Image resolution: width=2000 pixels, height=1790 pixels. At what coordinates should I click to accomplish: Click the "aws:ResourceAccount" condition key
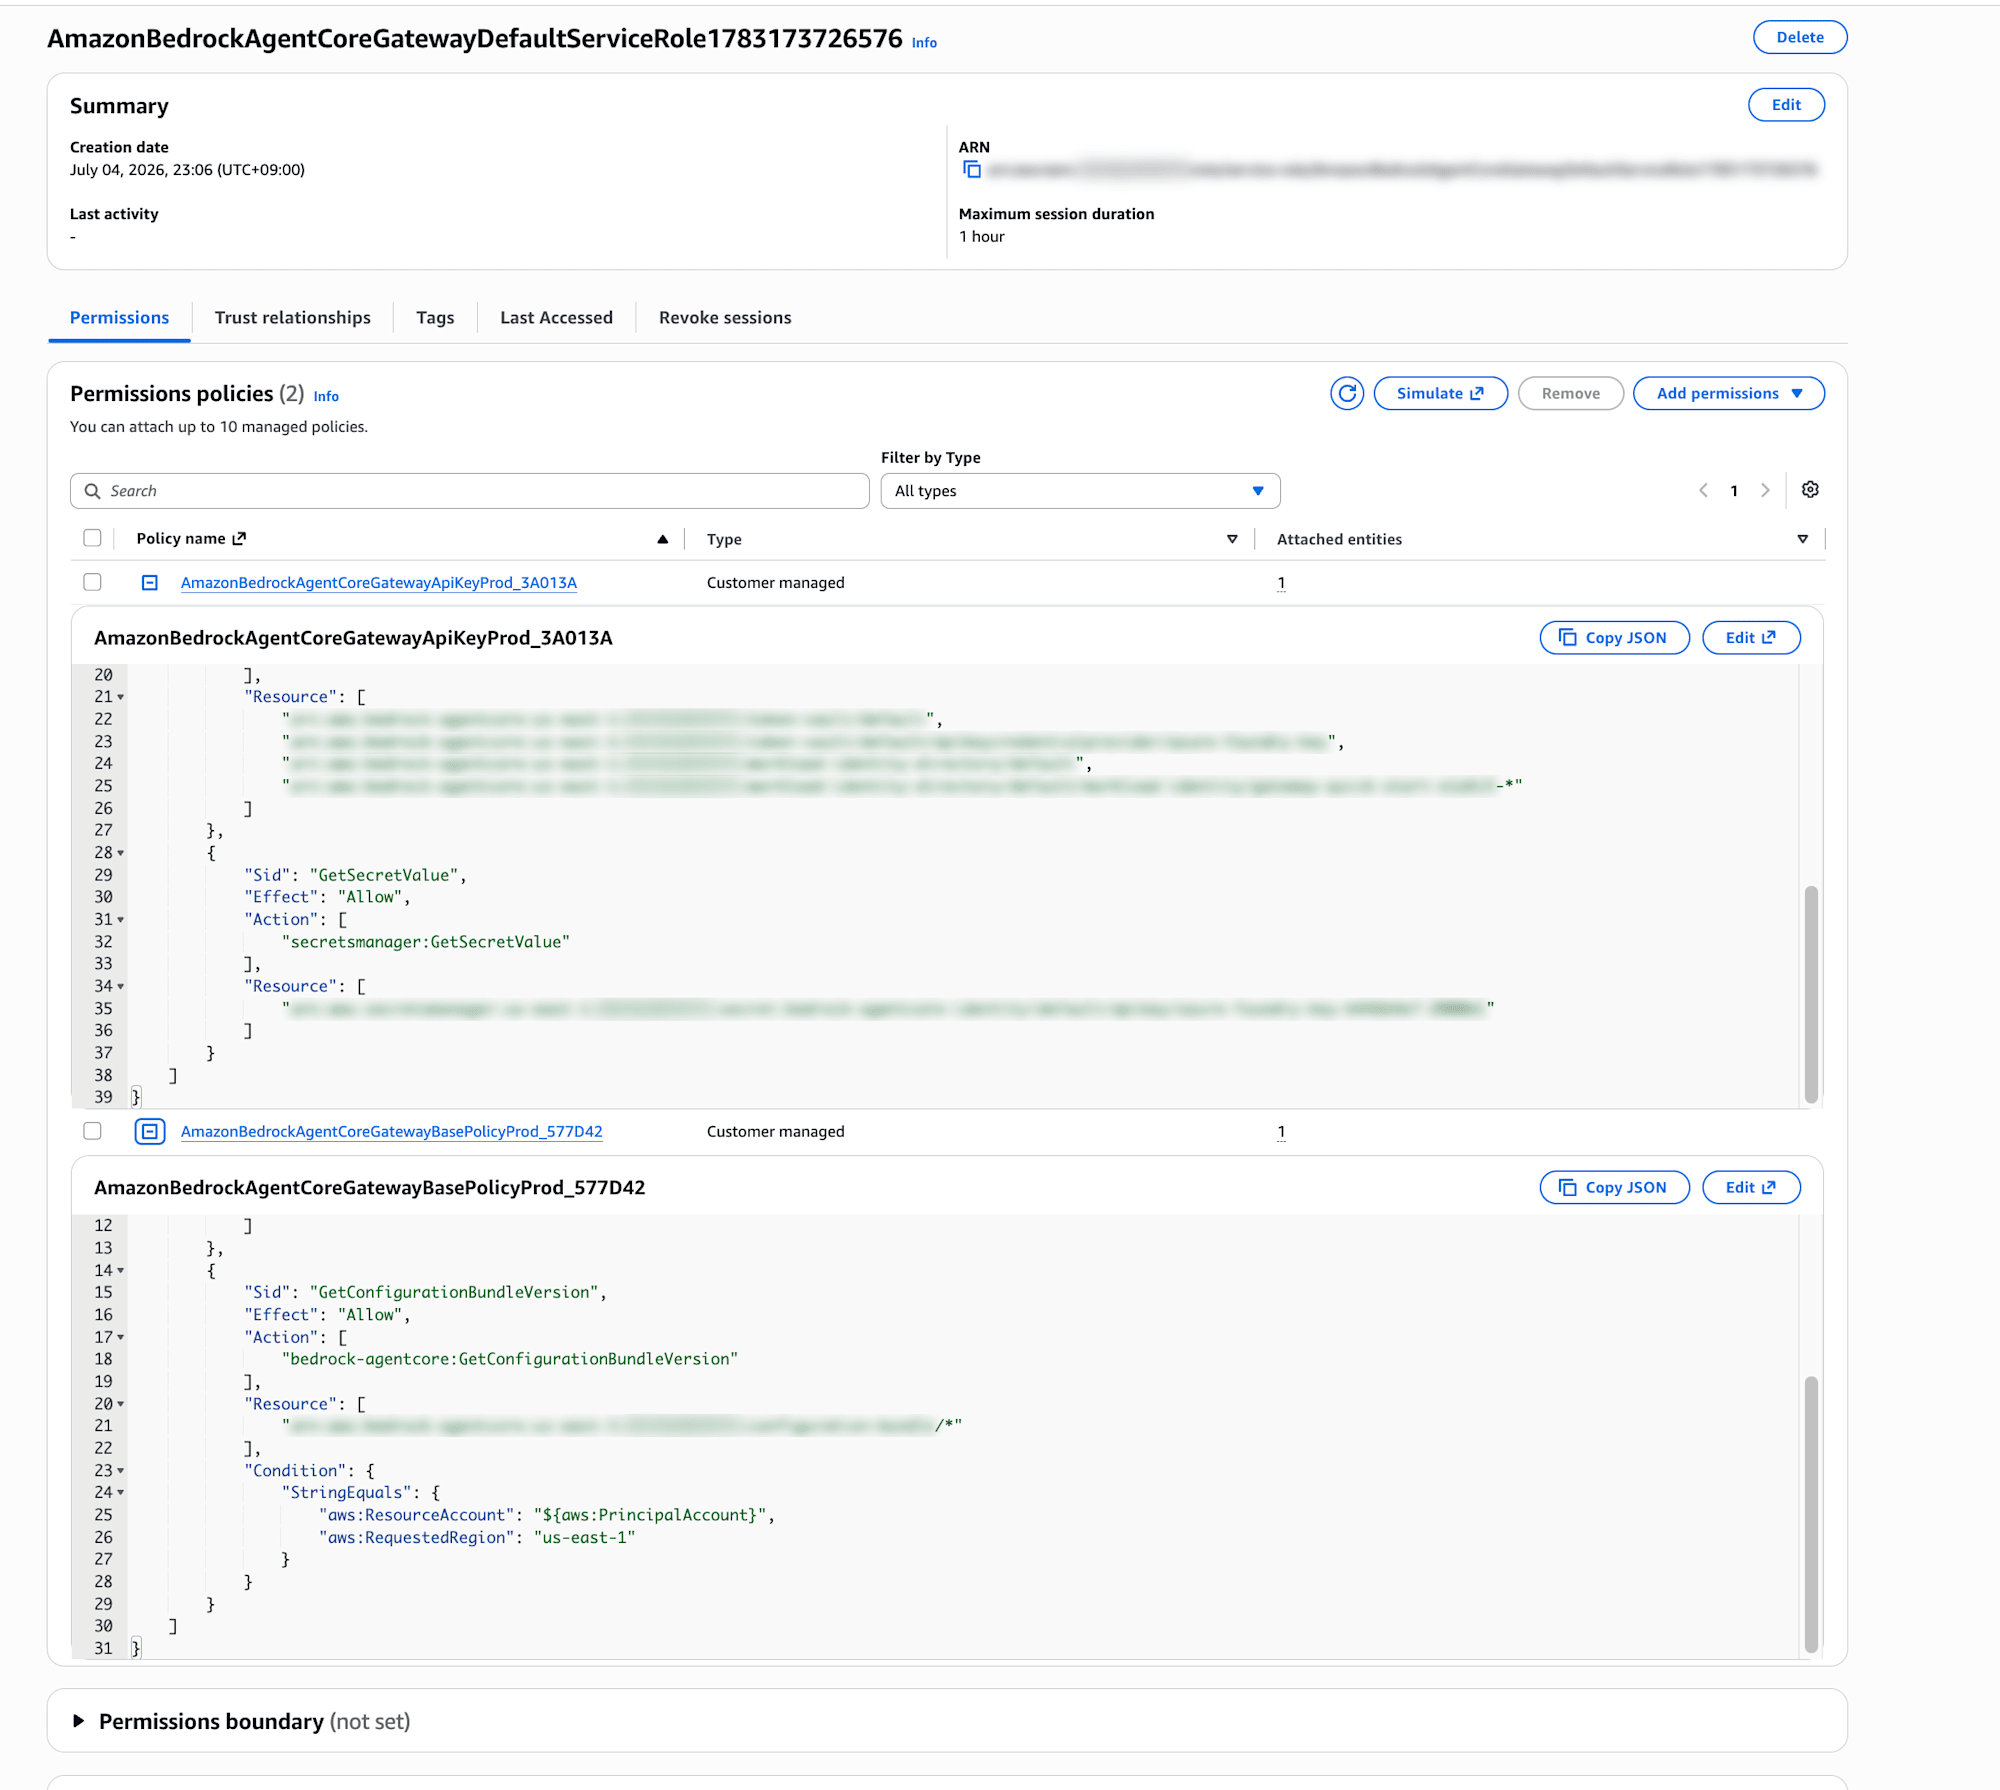coord(417,1516)
